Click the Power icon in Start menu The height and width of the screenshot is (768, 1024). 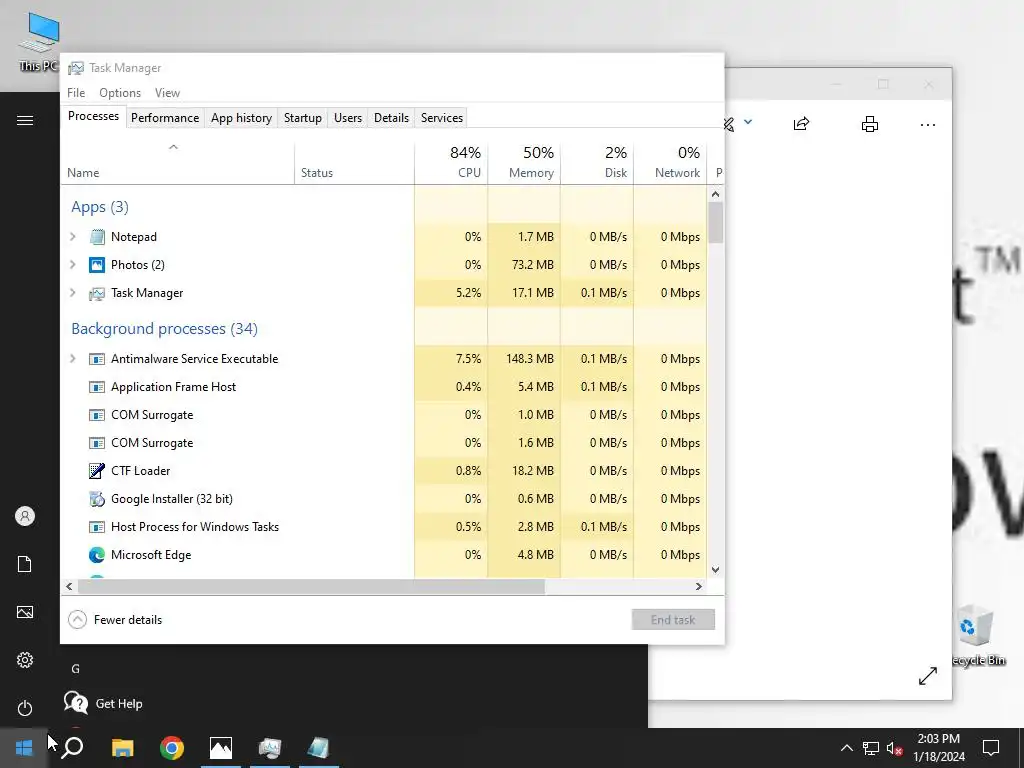point(25,708)
